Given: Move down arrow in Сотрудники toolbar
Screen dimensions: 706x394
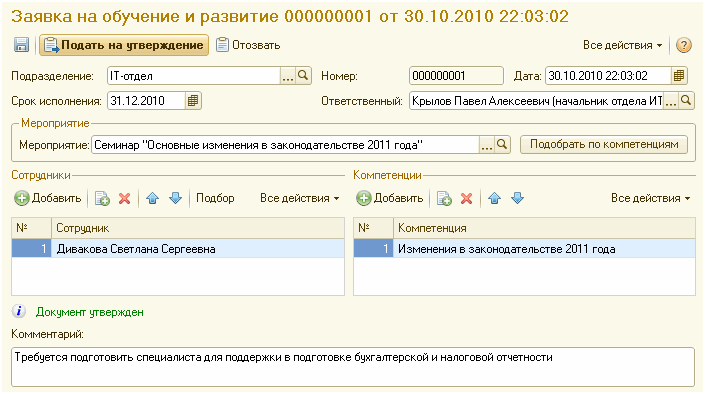Looking at the screenshot, I should 175,198.
